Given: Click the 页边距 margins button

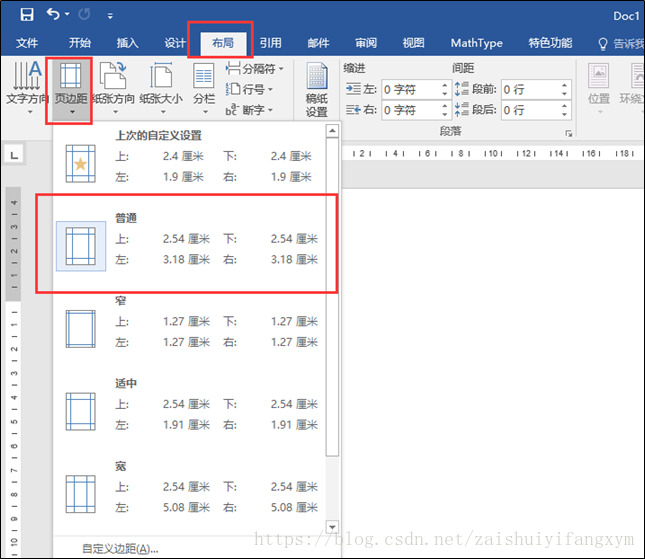Looking at the screenshot, I should [x=71, y=88].
